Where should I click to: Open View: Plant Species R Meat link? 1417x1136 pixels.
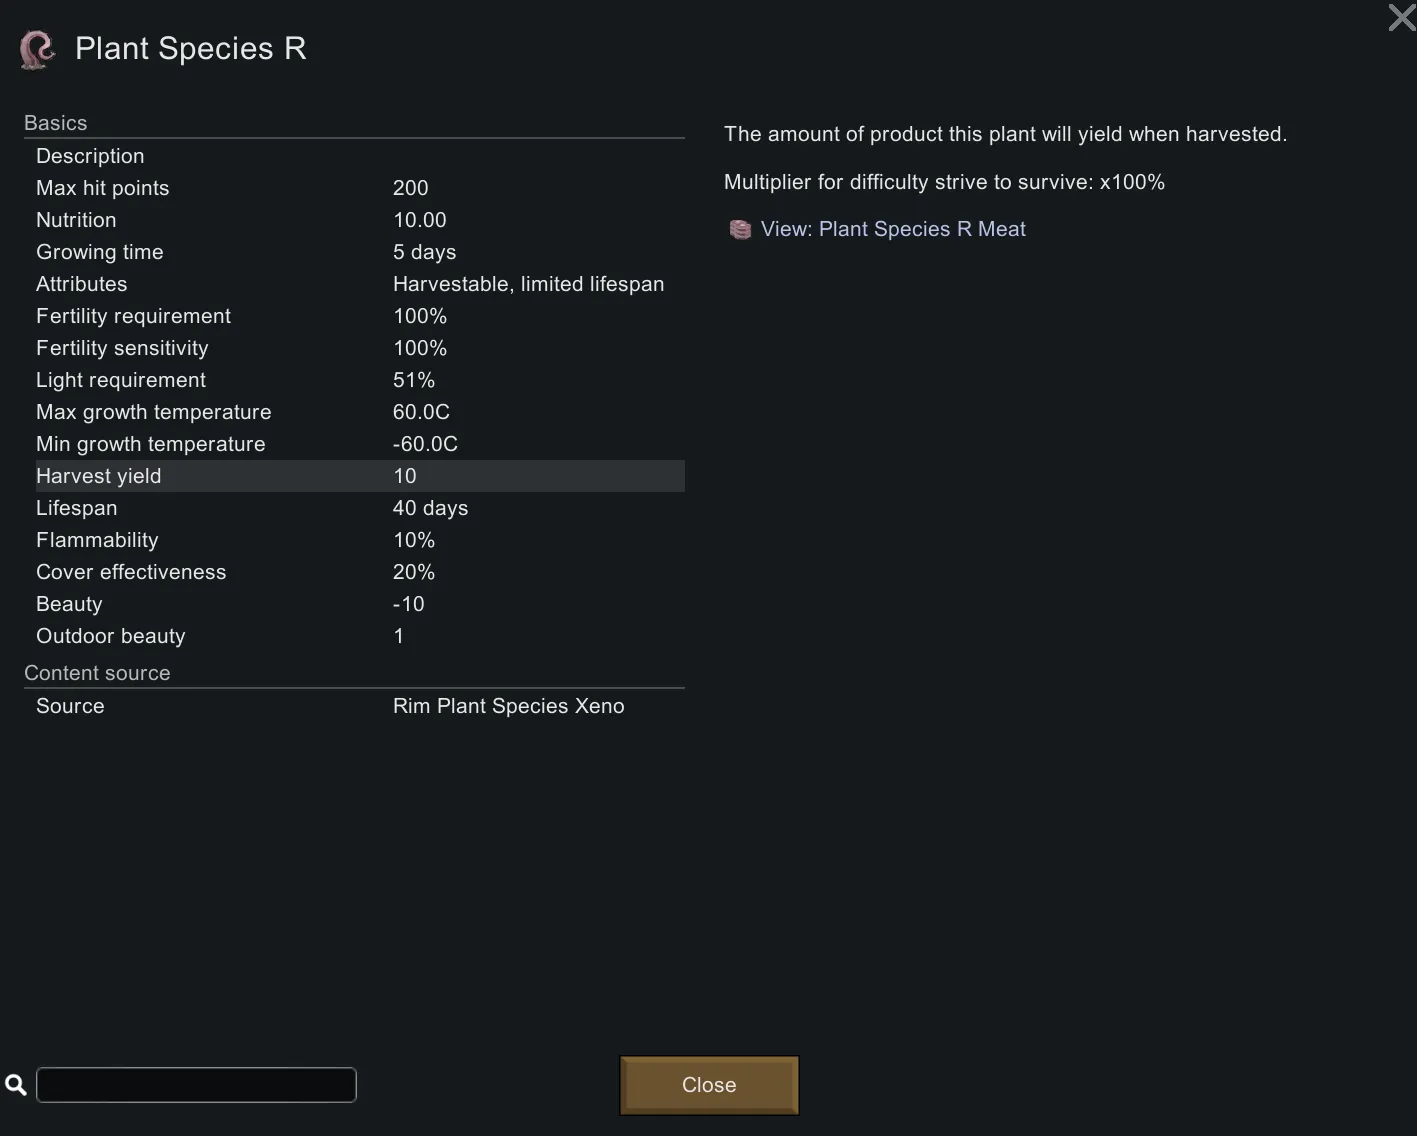tap(892, 229)
